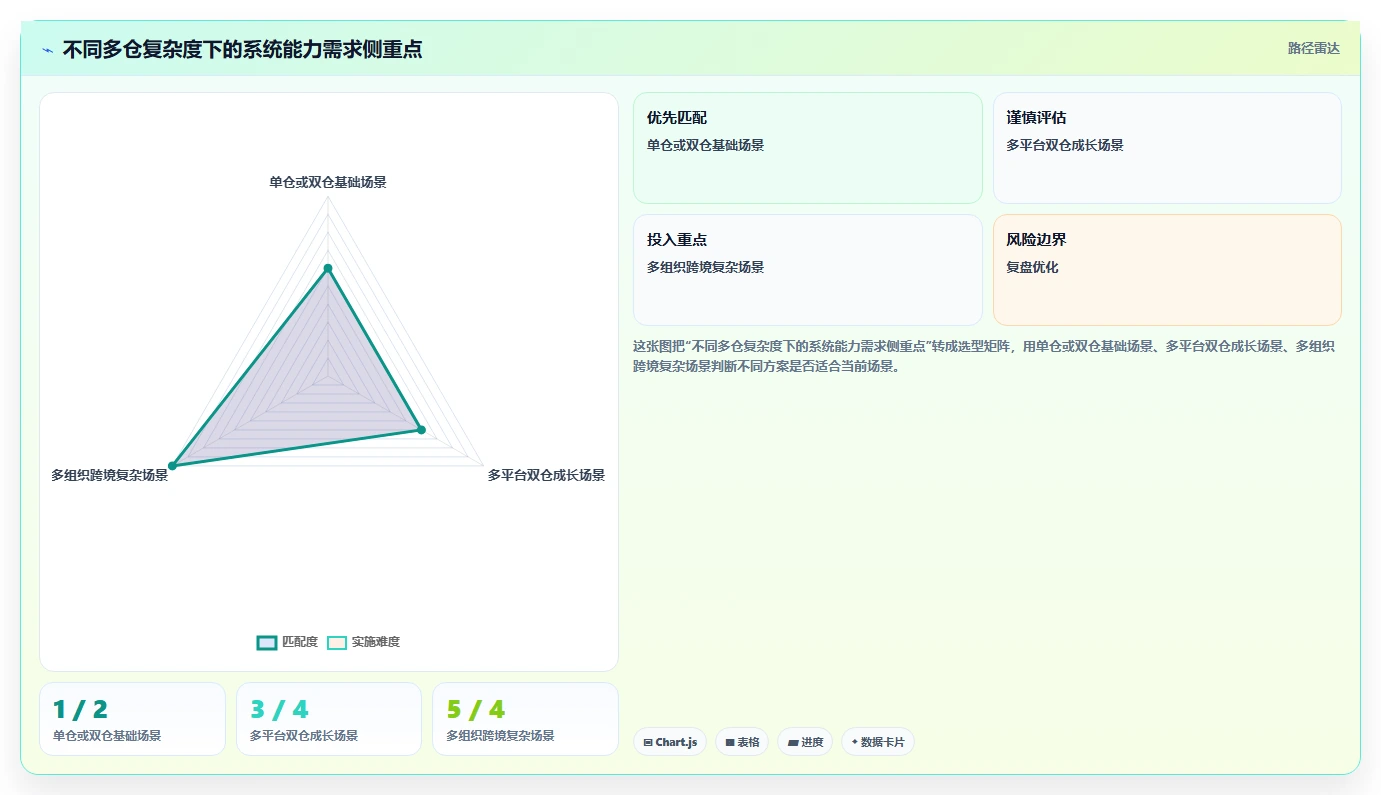Click the radar point at 多平台双仓成长场景
1381x795 pixels.
point(421,430)
